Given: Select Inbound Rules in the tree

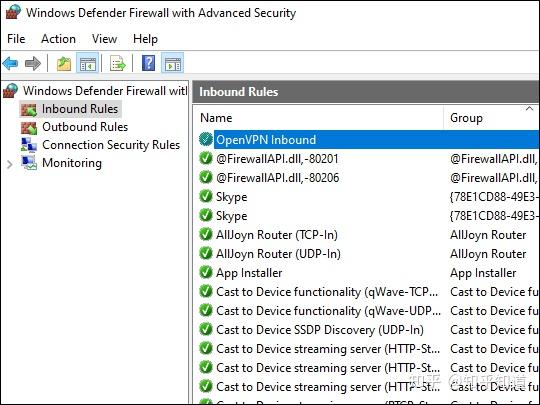Looking at the screenshot, I should point(80,109).
